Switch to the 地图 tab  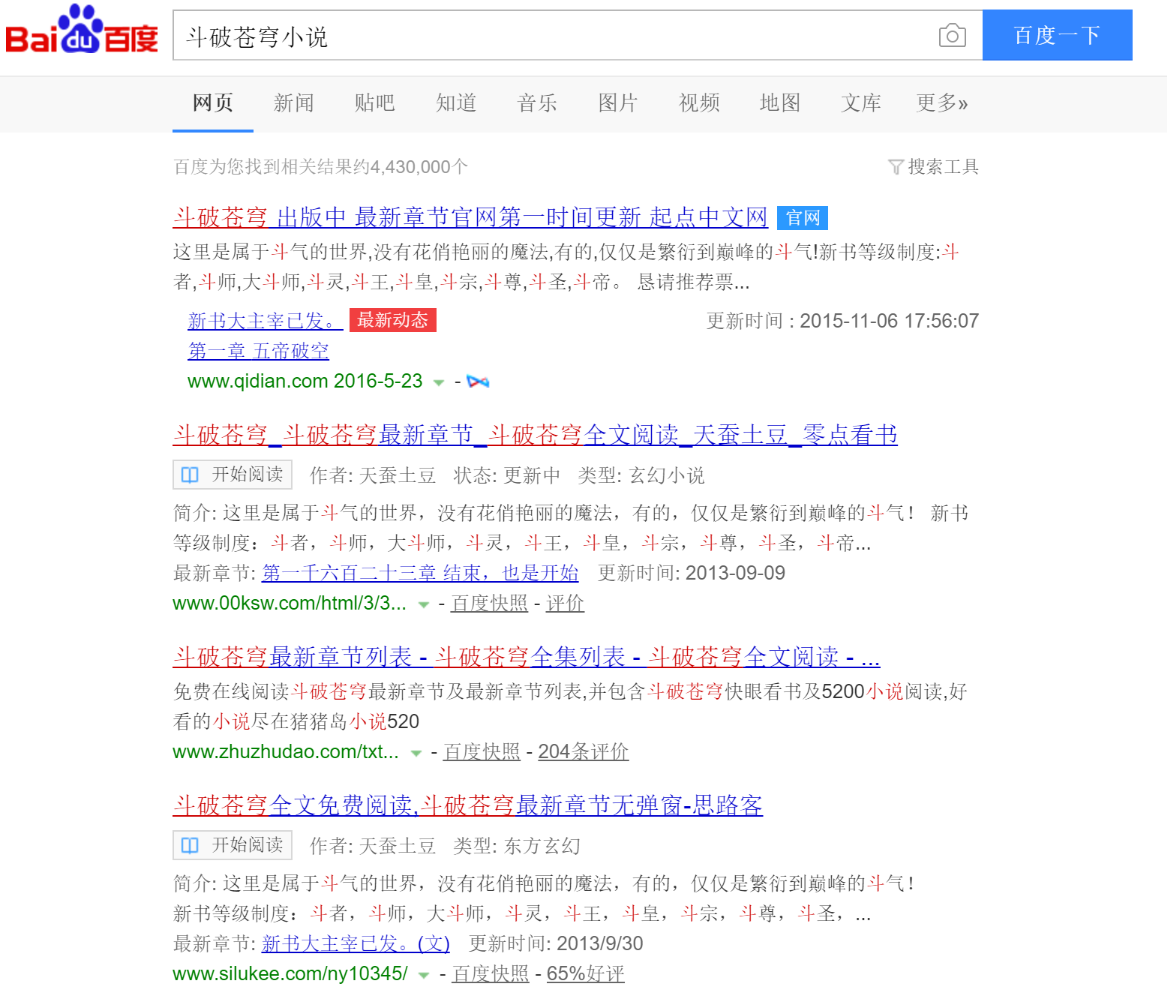[x=780, y=103]
